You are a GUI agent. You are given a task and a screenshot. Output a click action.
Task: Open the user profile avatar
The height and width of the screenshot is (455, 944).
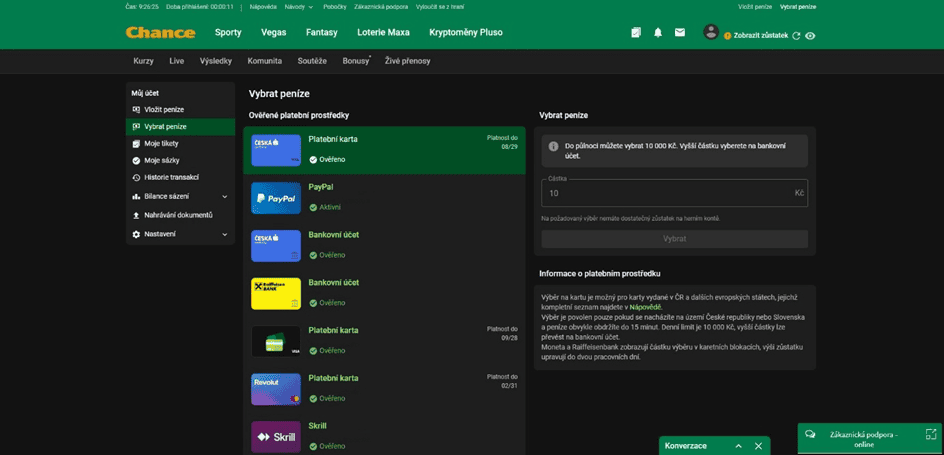(x=711, y=32)
